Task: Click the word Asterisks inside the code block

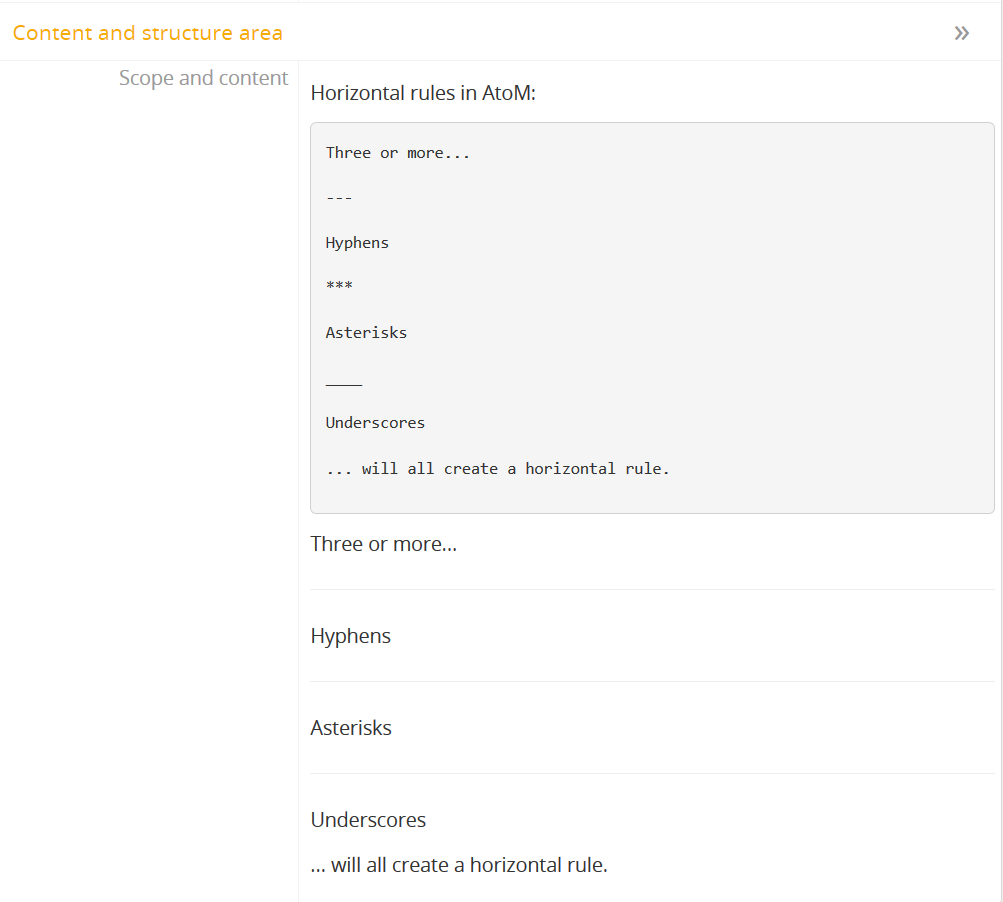Action: tap(366, 333)
